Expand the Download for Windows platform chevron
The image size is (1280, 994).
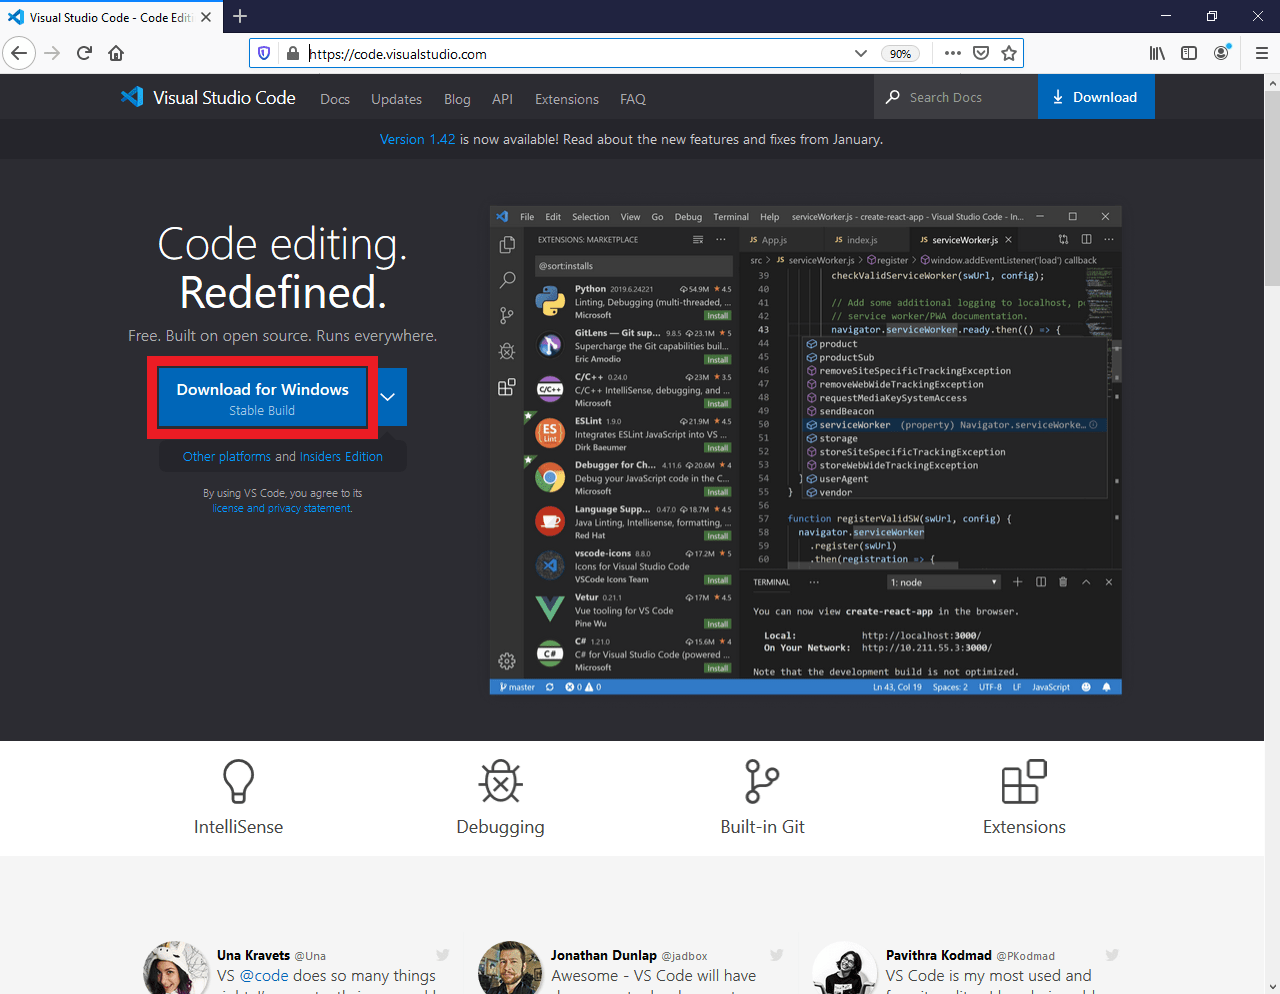click(387, 397)
